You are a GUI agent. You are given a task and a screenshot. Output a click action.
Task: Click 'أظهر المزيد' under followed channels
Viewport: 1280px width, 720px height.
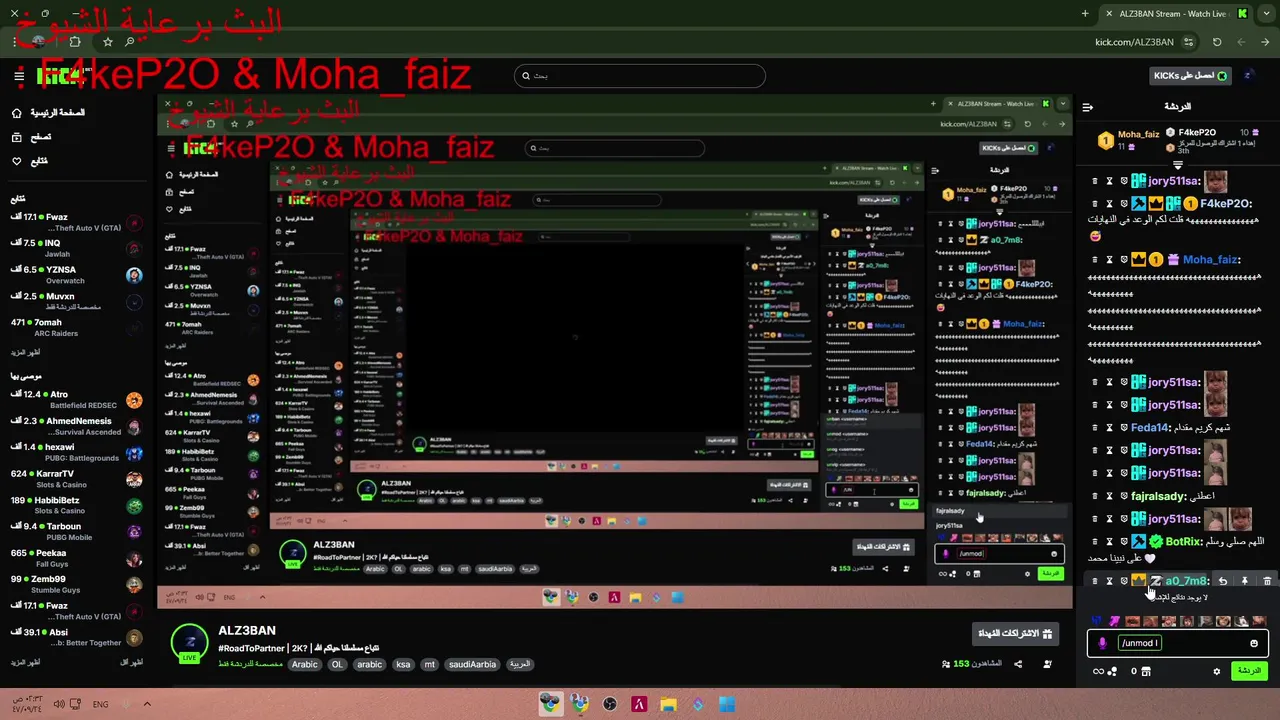coord(26,353)
